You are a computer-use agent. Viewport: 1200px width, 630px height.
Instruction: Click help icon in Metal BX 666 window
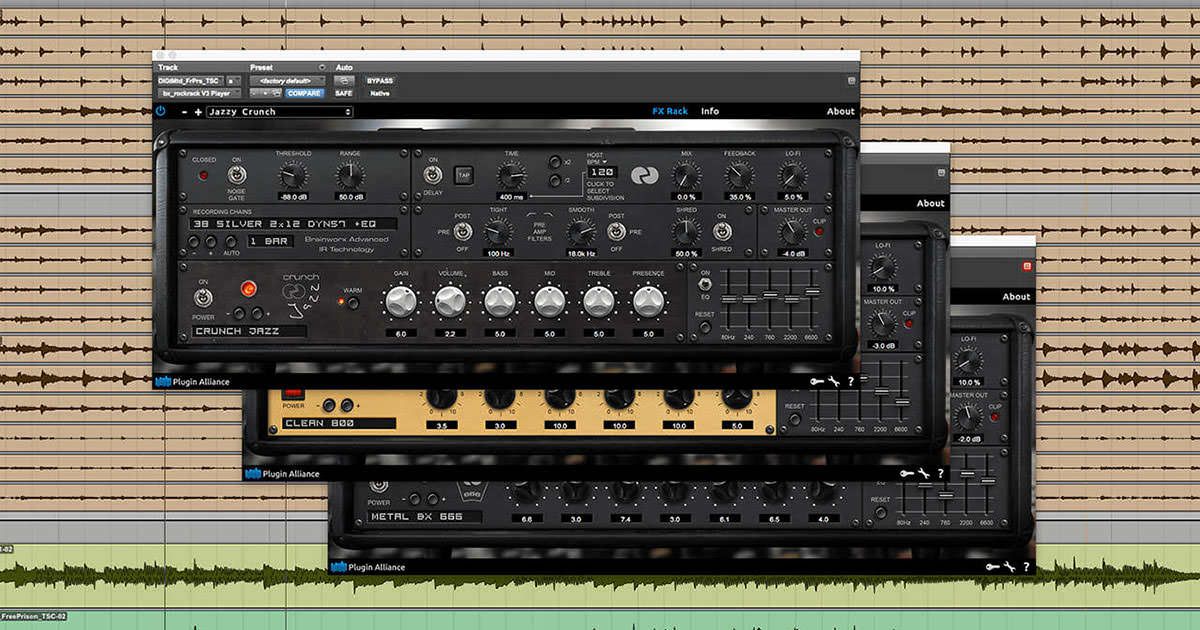(x=1026, y=567)
